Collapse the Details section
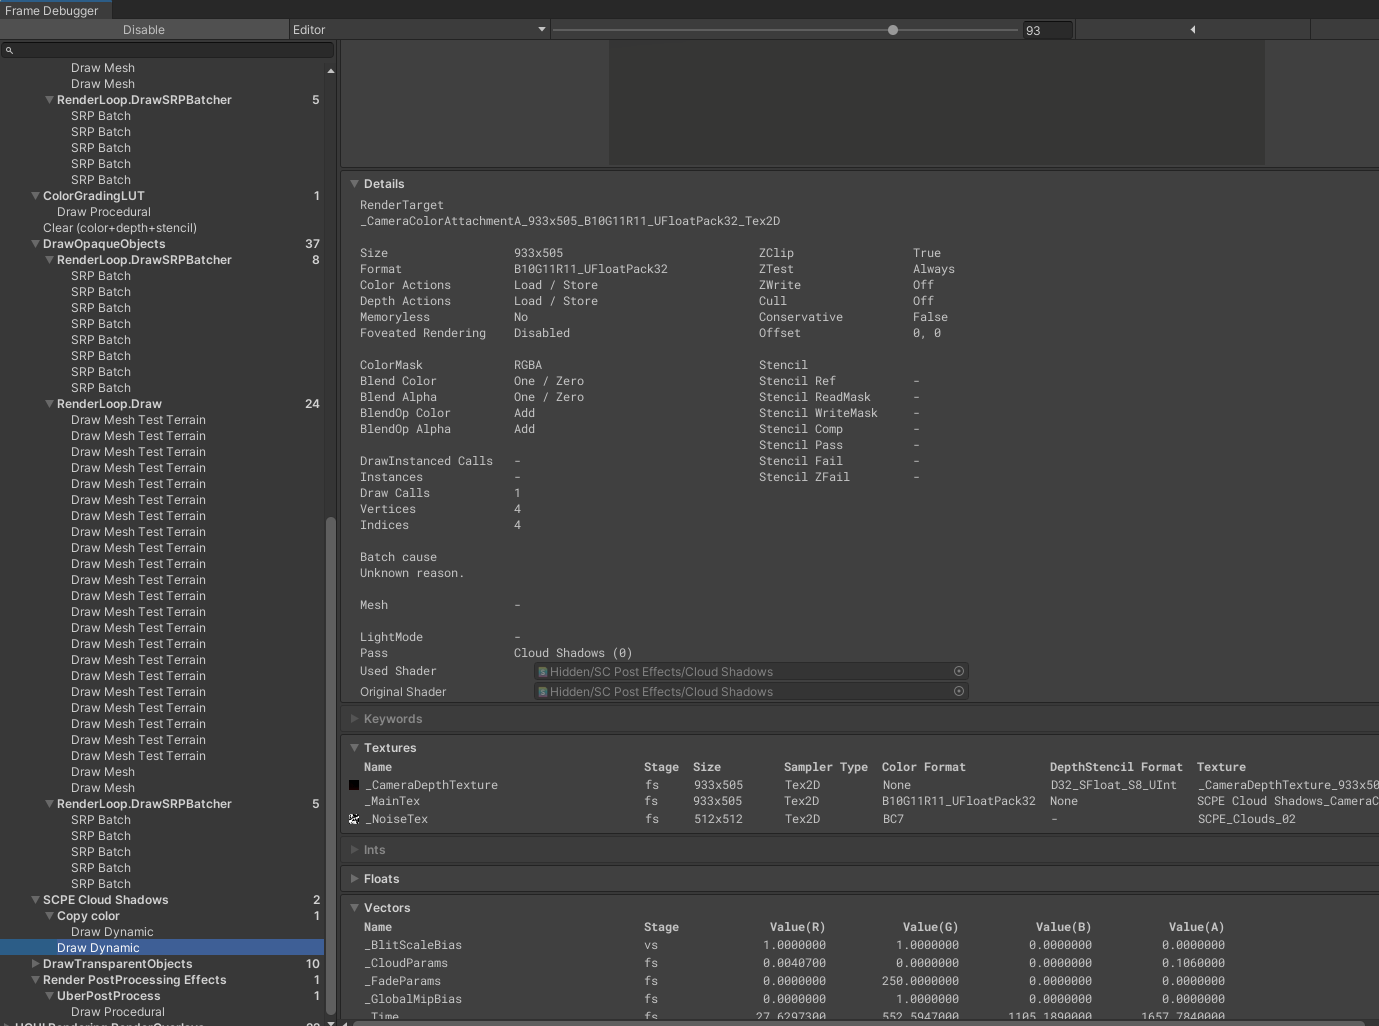 354,184
